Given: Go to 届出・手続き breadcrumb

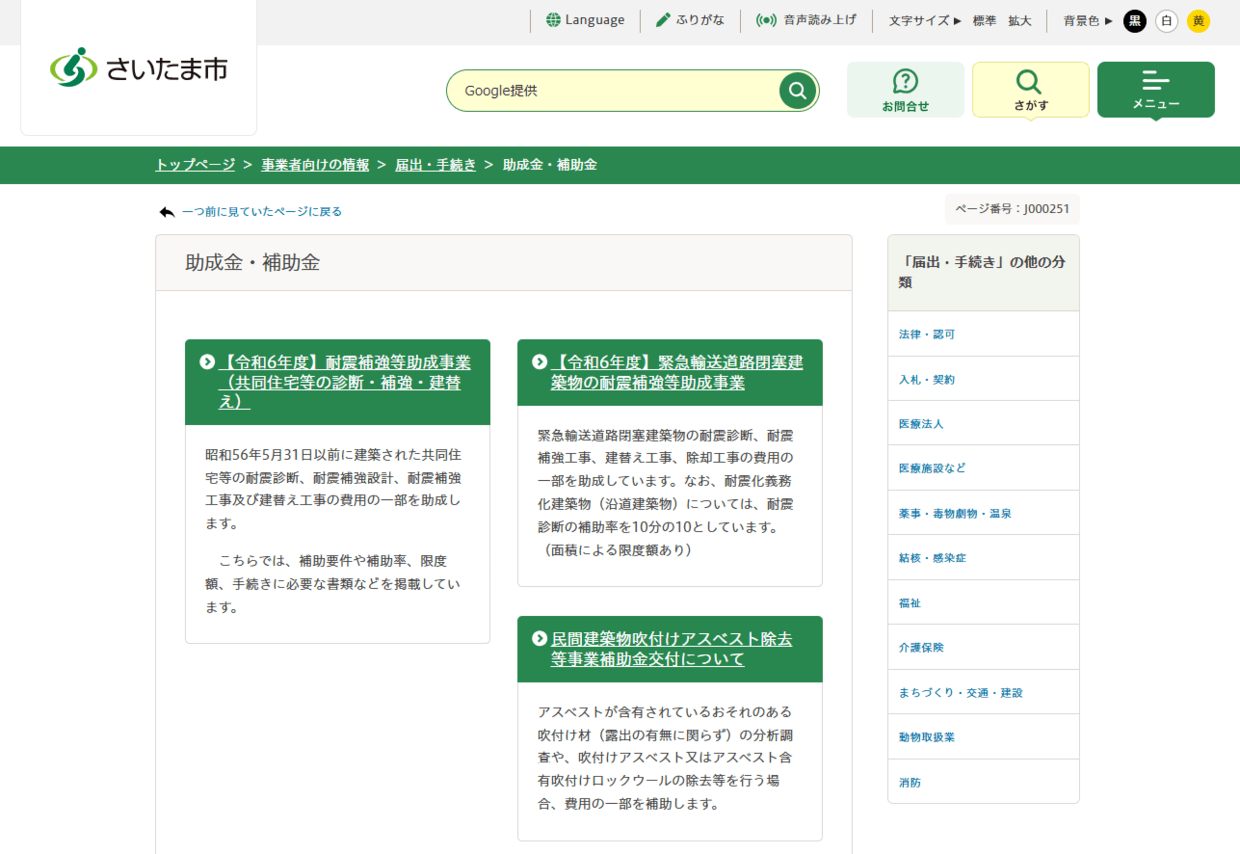Looking at the screenshot, I should [x=436, y=165].
